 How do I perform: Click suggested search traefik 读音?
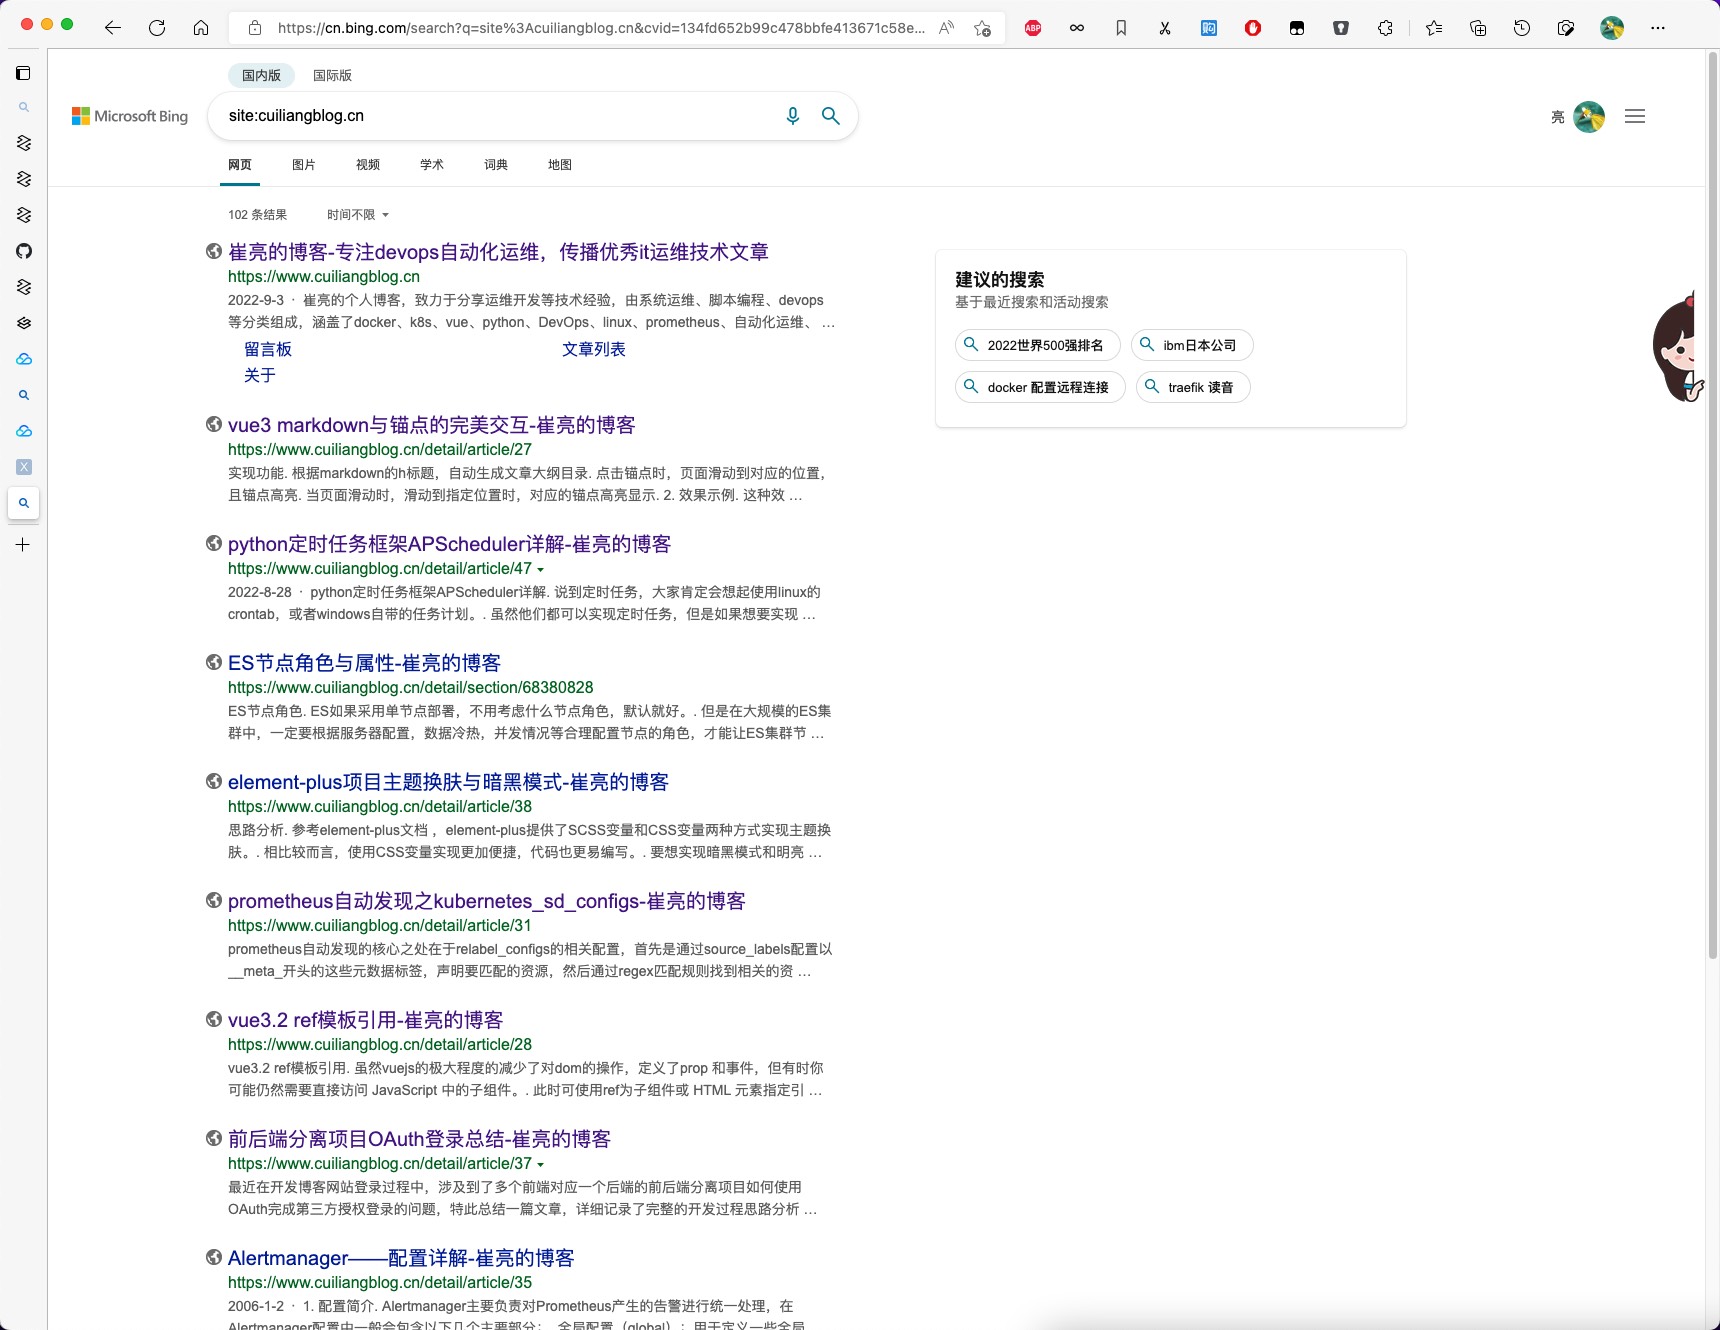(1193, 387)
